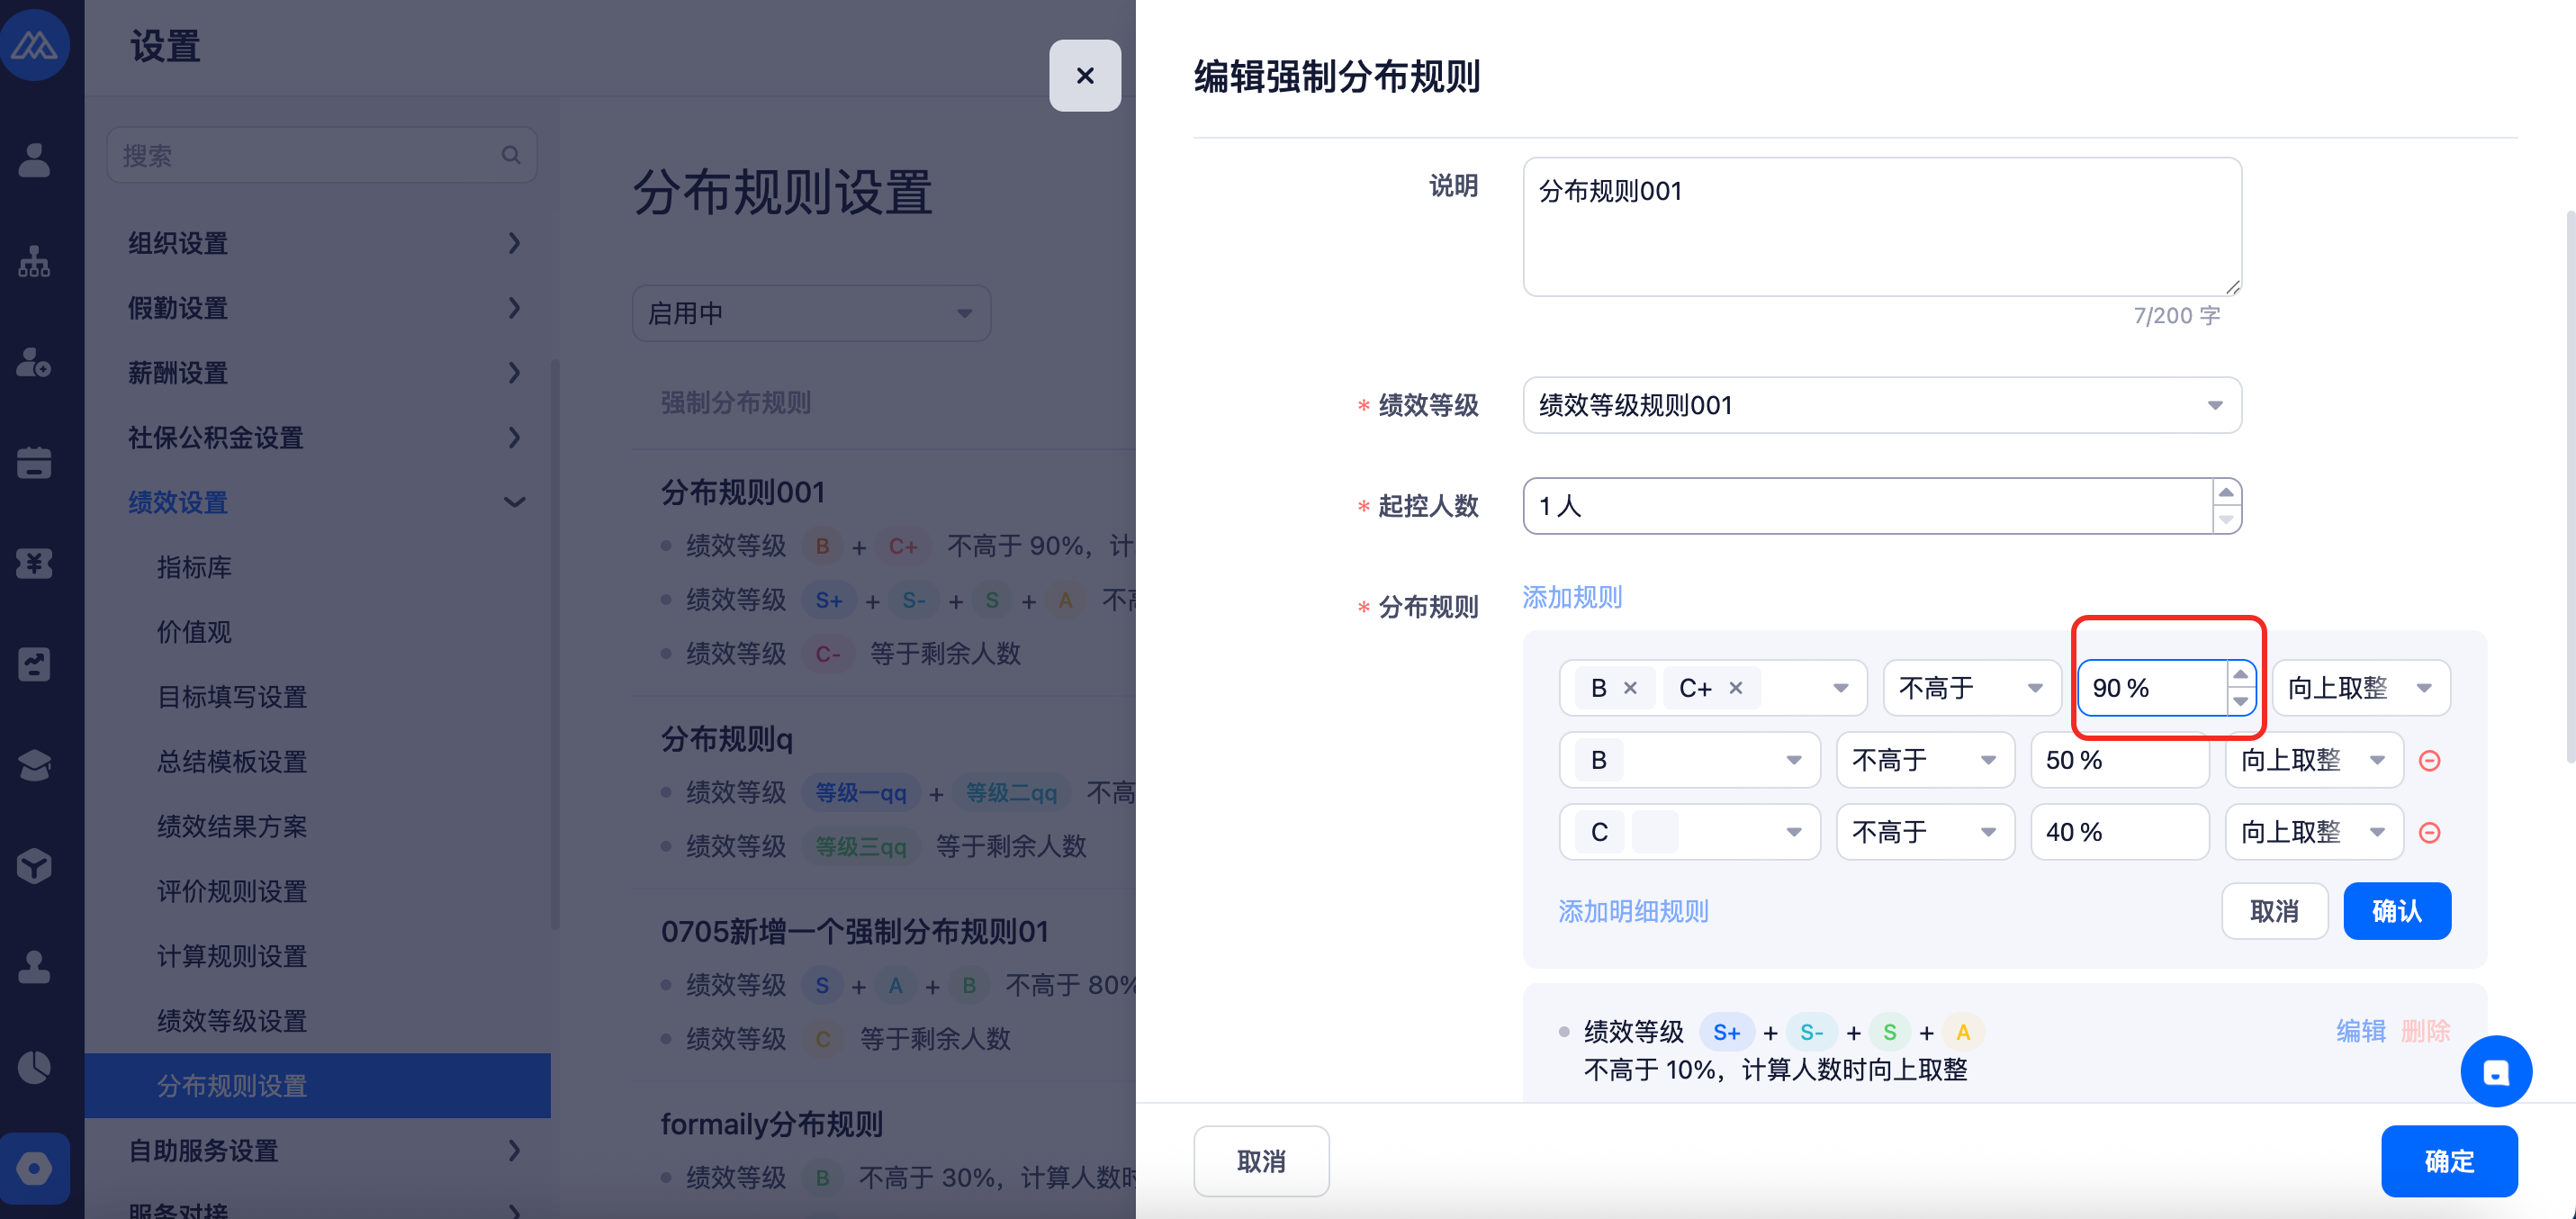
Task: Open the pie chart reports sidebar icon
Action: (35, 1068)
